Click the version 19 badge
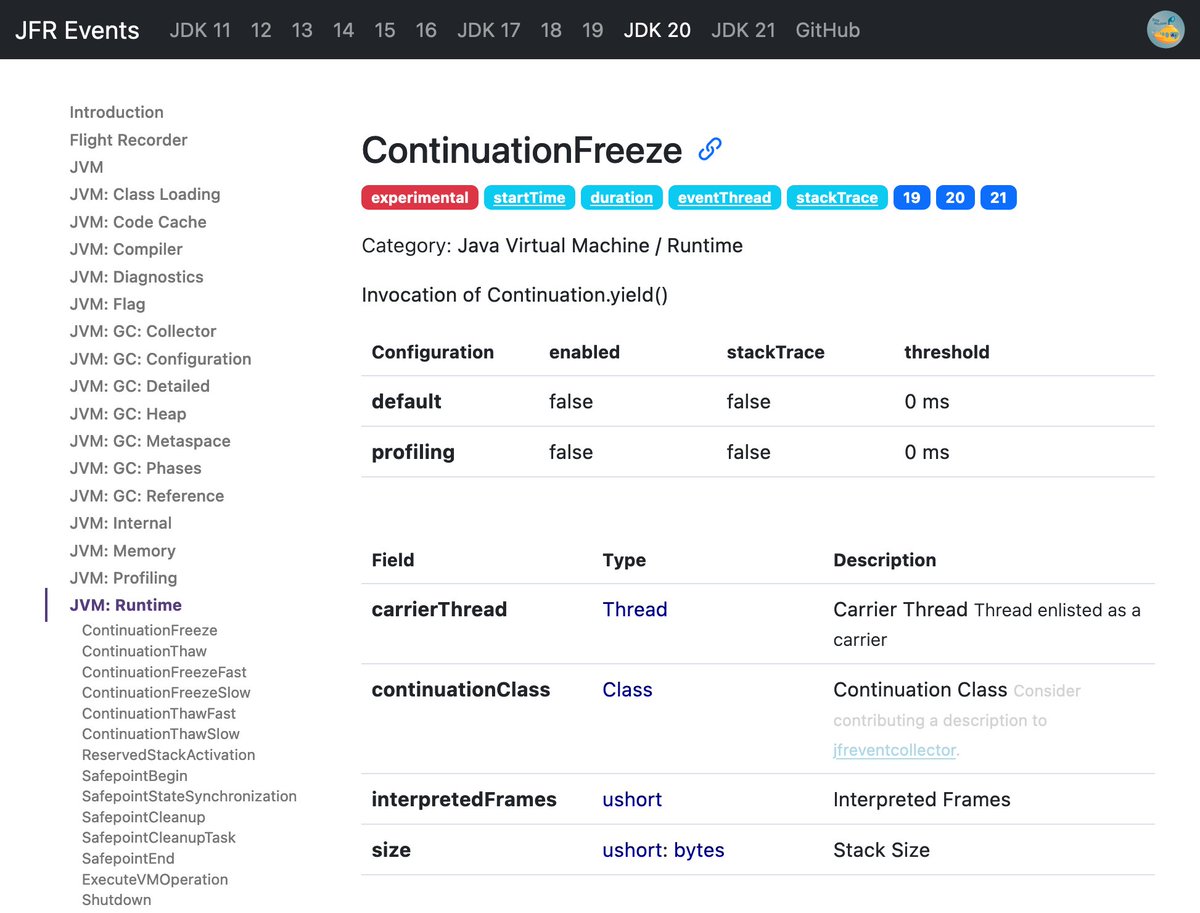The width and height of the screenshot is (1200, 913). (911, 198)
